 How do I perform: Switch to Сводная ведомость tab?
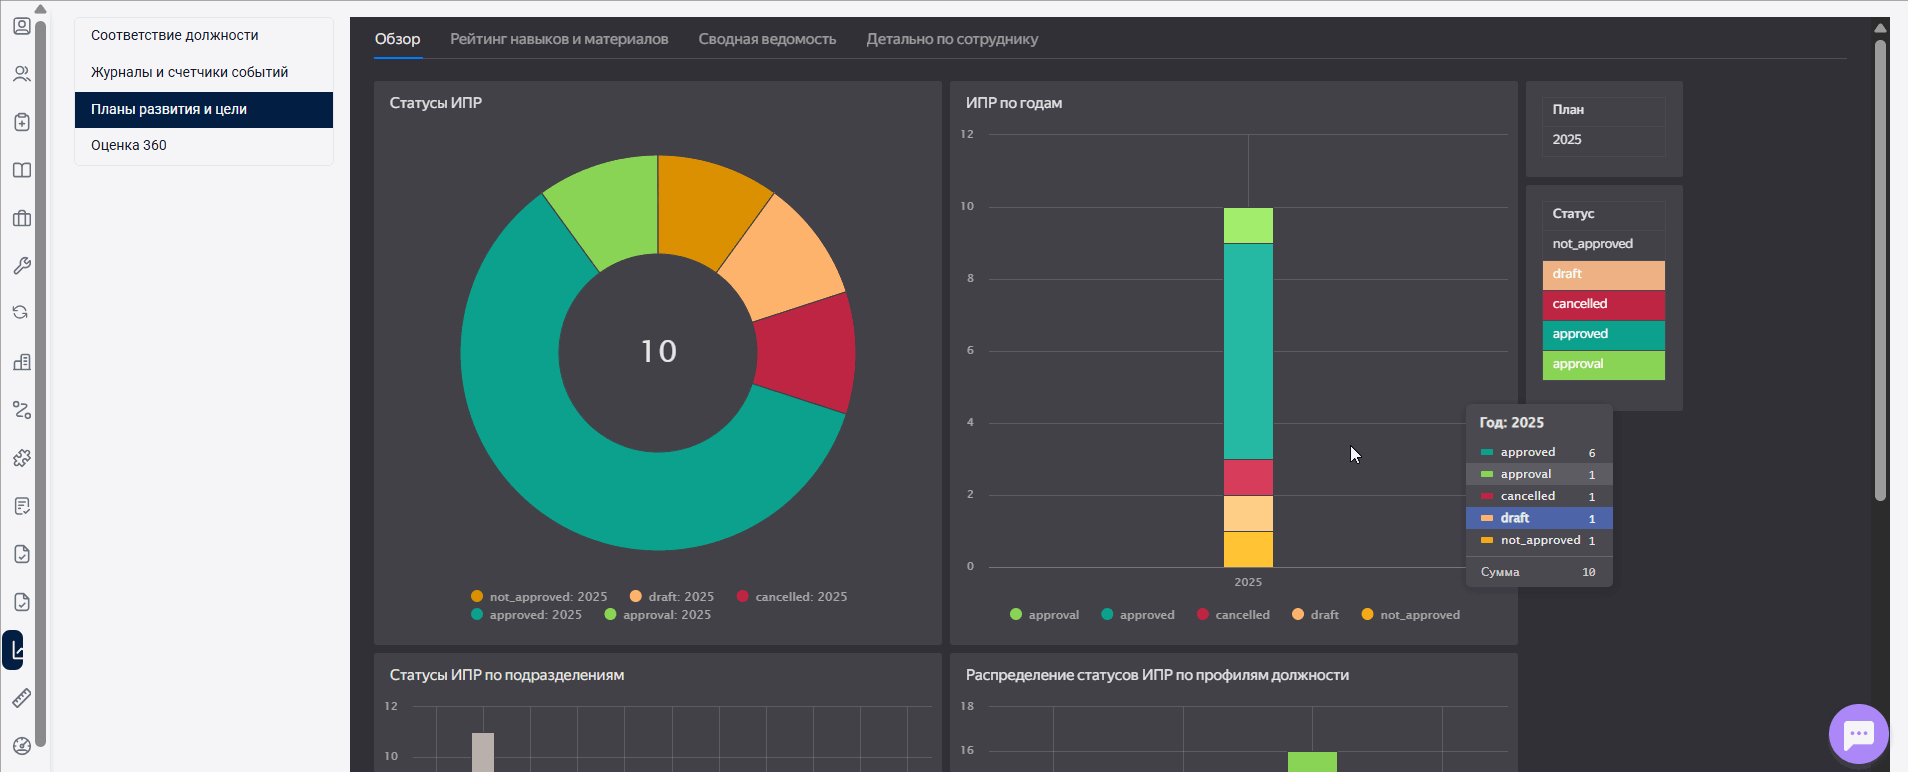[767, 39]
